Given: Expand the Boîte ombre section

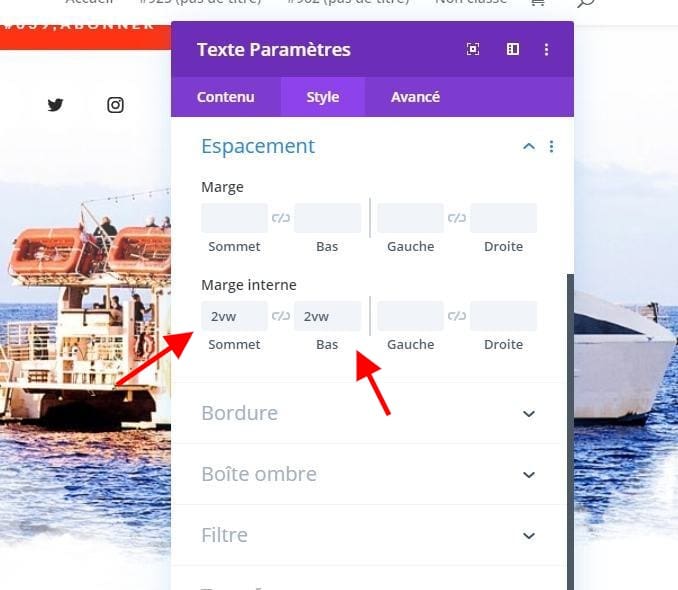Looking at the screenshot, I should 369,474.
